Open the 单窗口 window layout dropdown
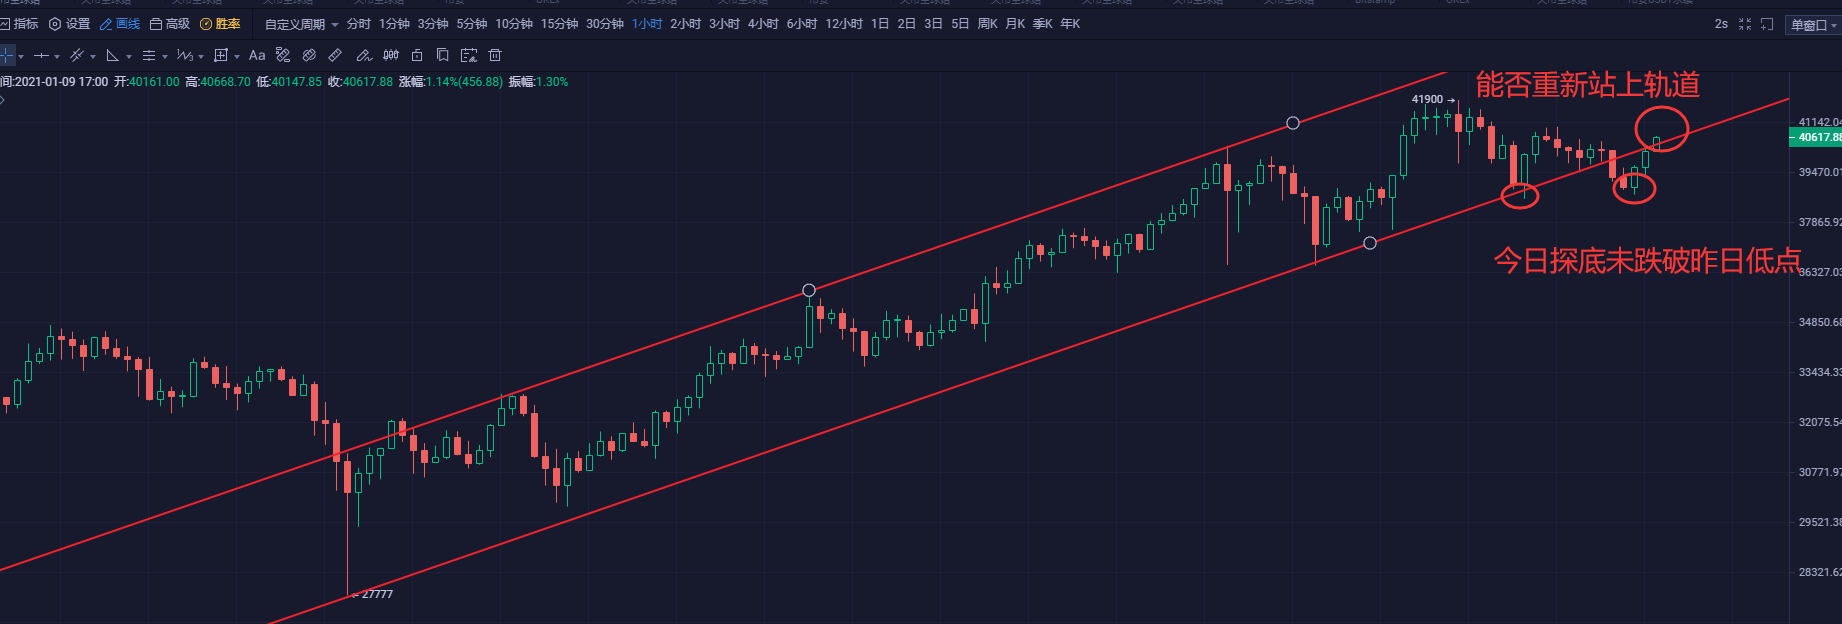 tap(1813, 25)
